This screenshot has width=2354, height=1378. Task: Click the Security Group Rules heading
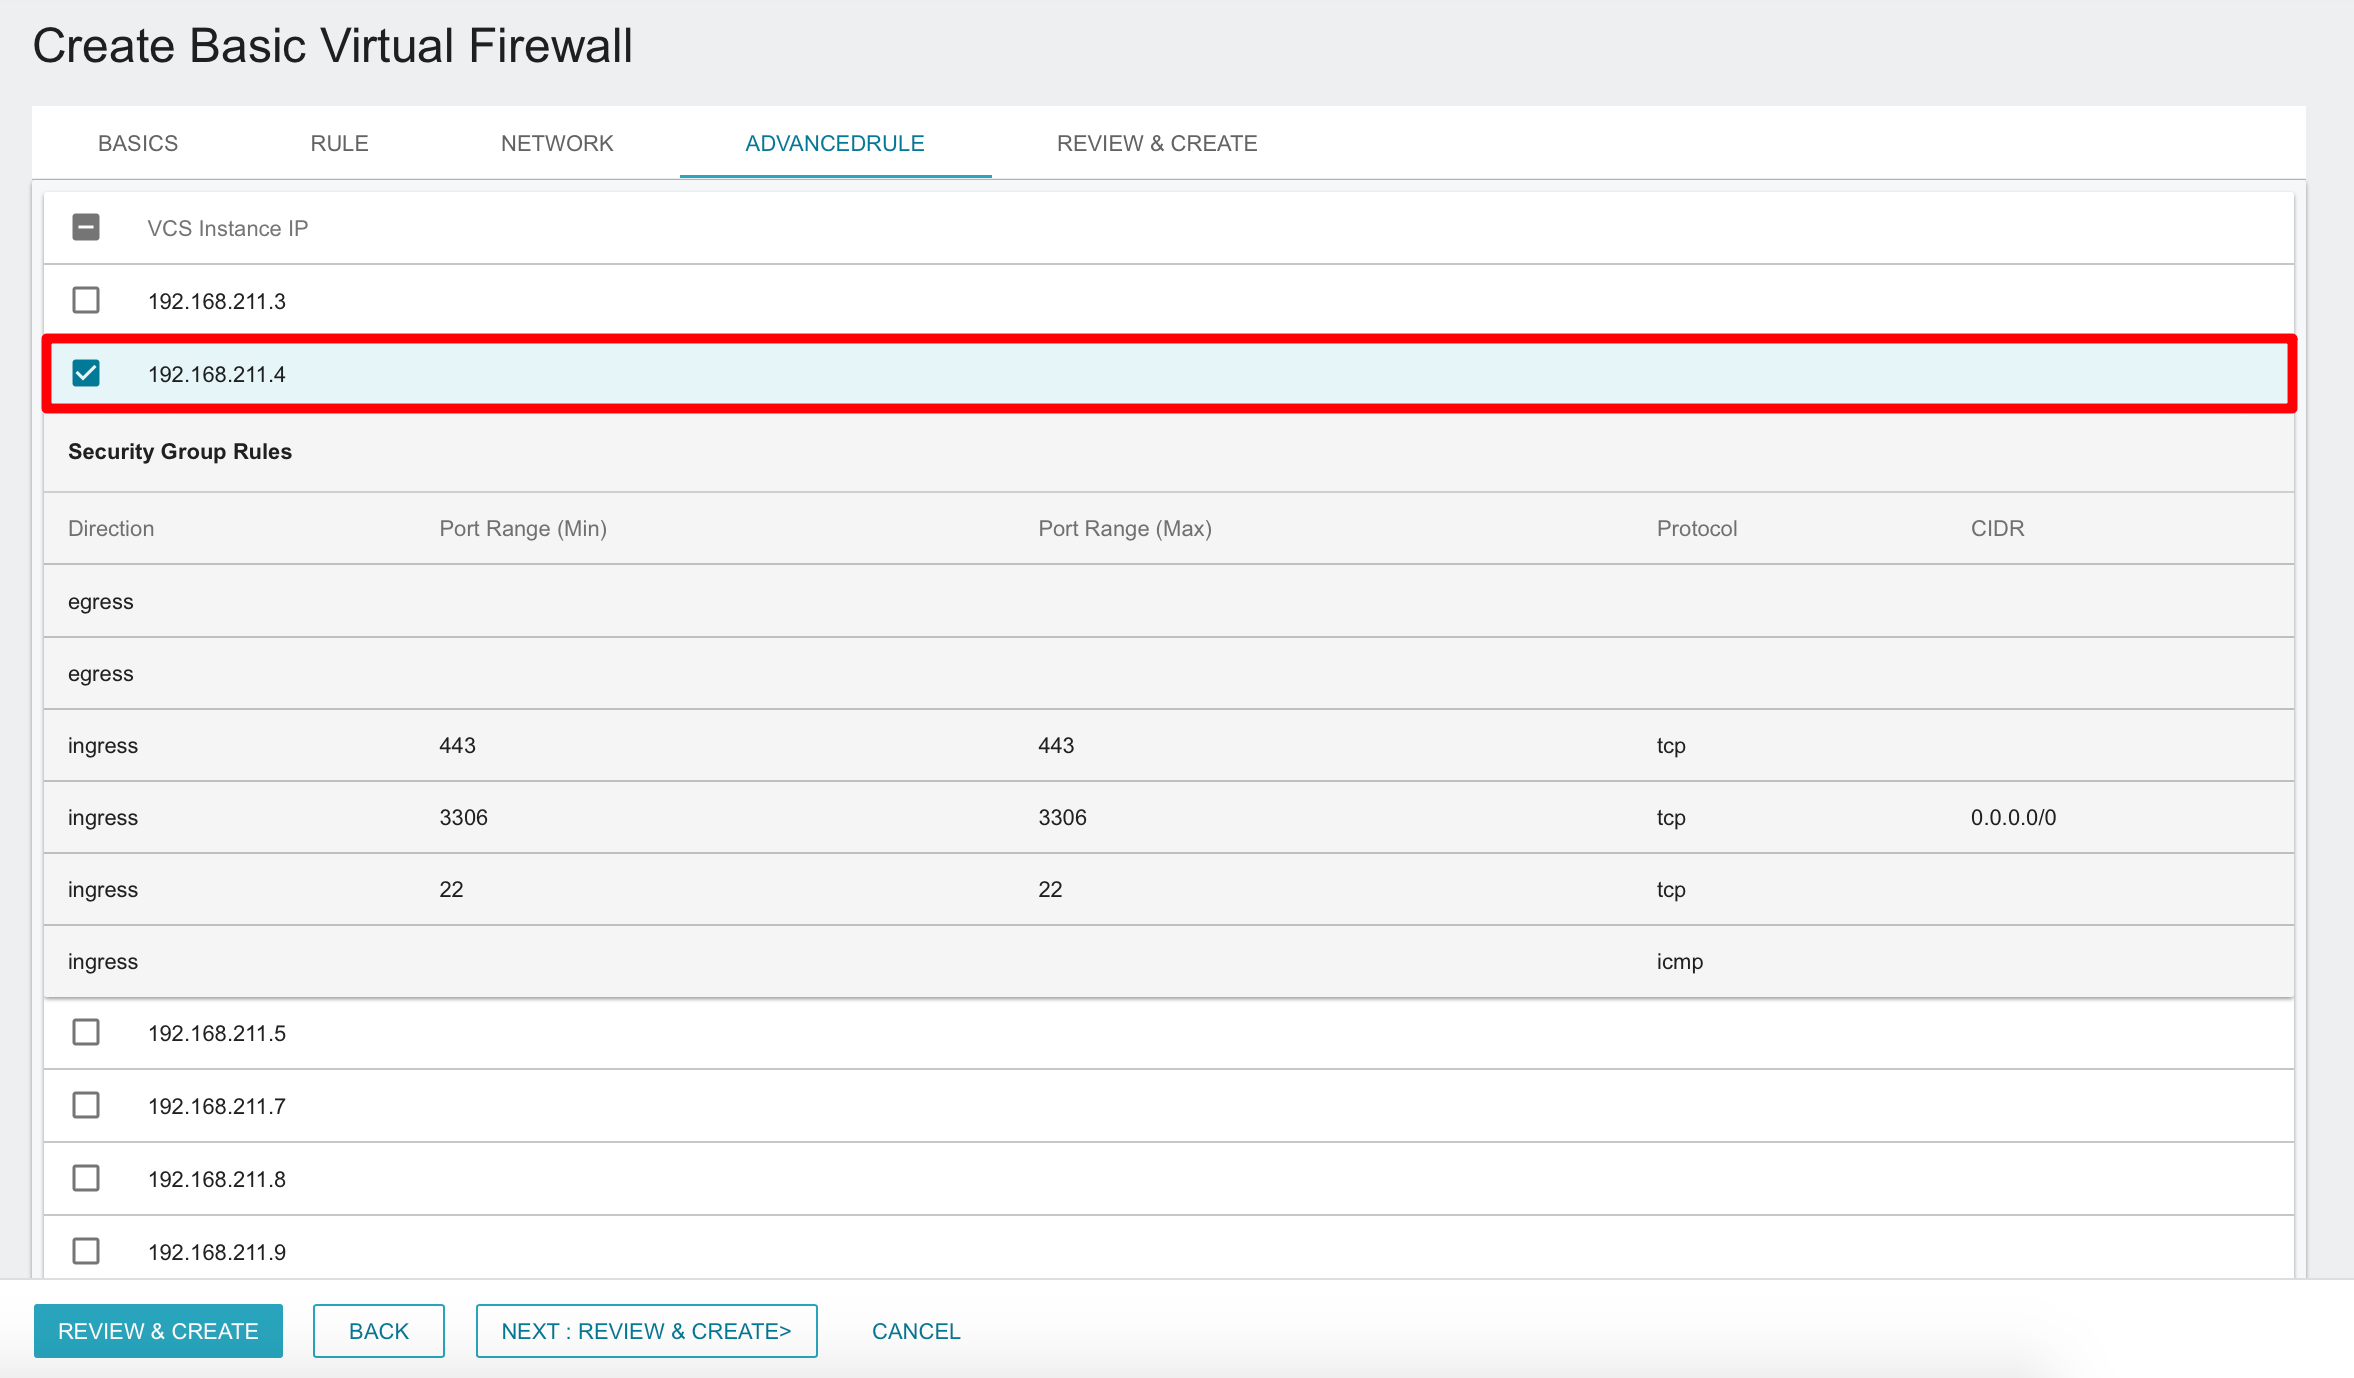point(180,452)
